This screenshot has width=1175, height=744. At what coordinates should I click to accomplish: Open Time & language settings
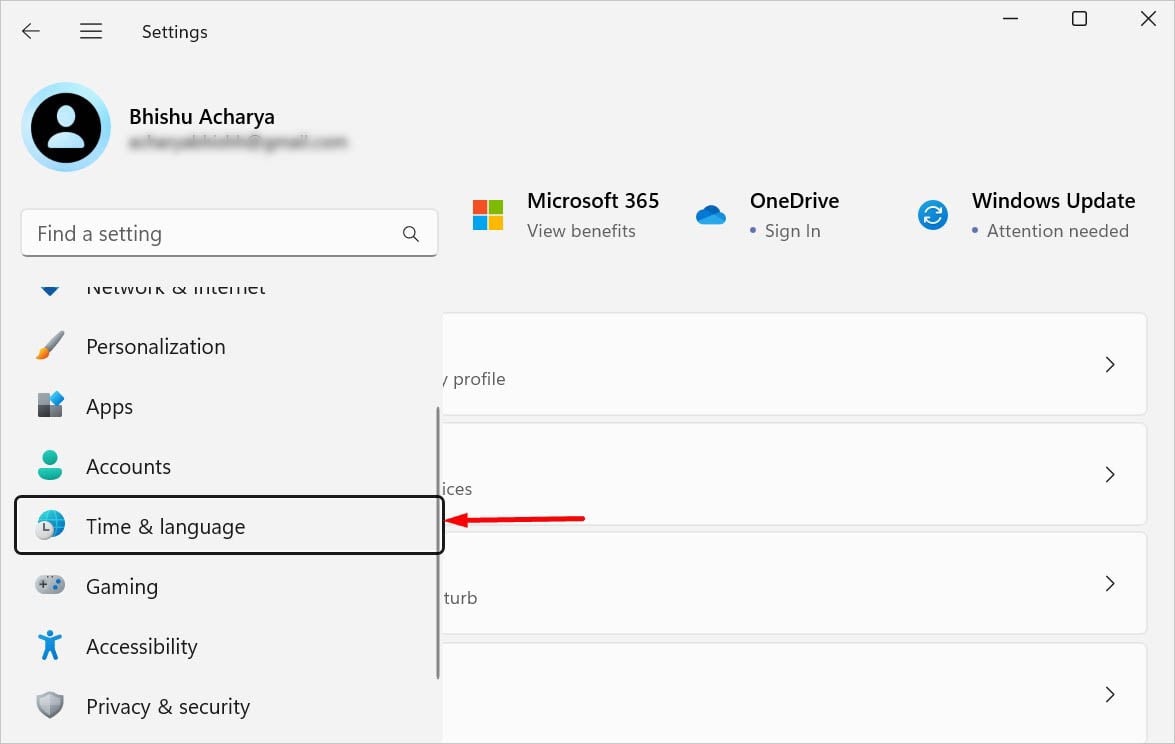(x=166, y=526)
